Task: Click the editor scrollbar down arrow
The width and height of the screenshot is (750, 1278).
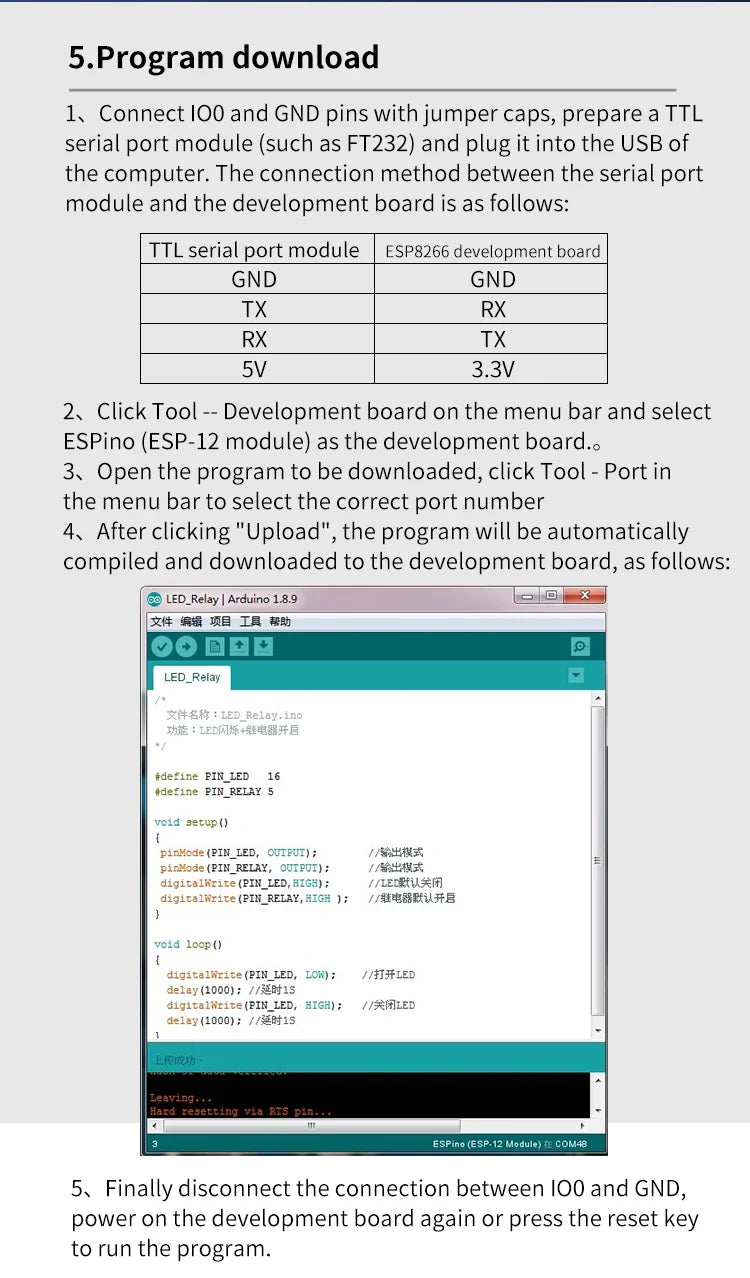Action: click(598, 1031)
